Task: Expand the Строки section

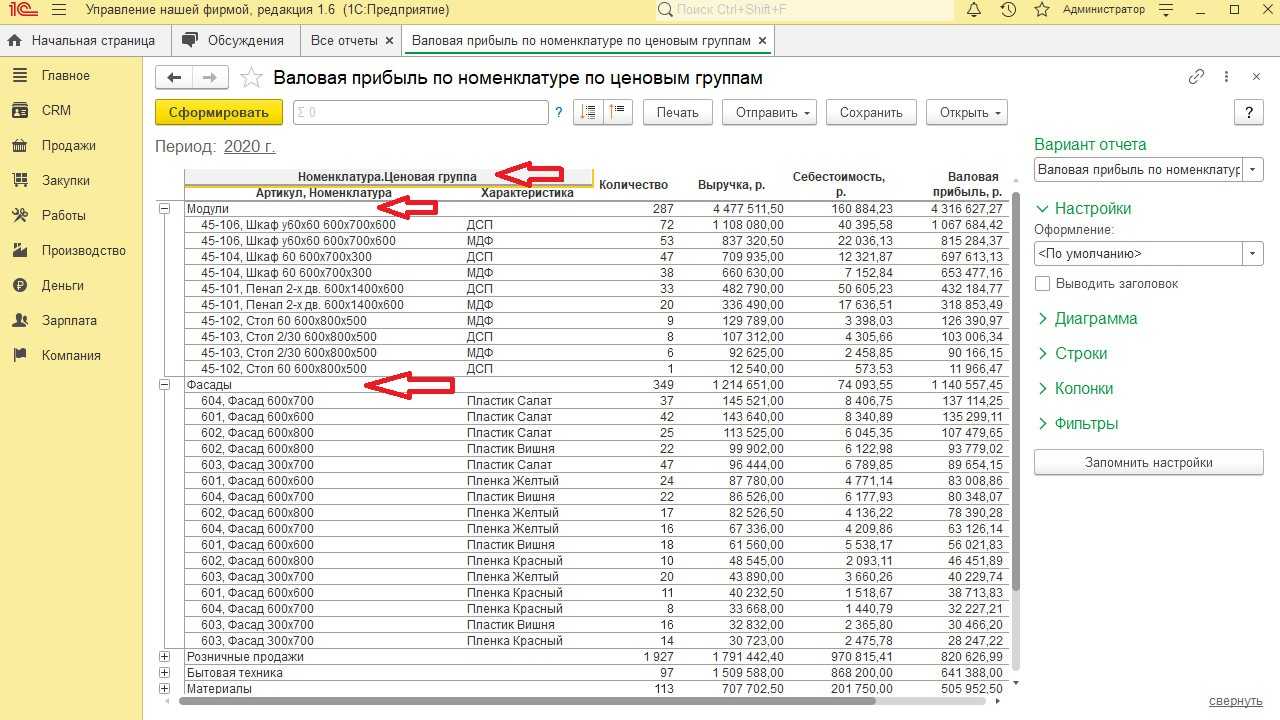Action: point(1071,353)
